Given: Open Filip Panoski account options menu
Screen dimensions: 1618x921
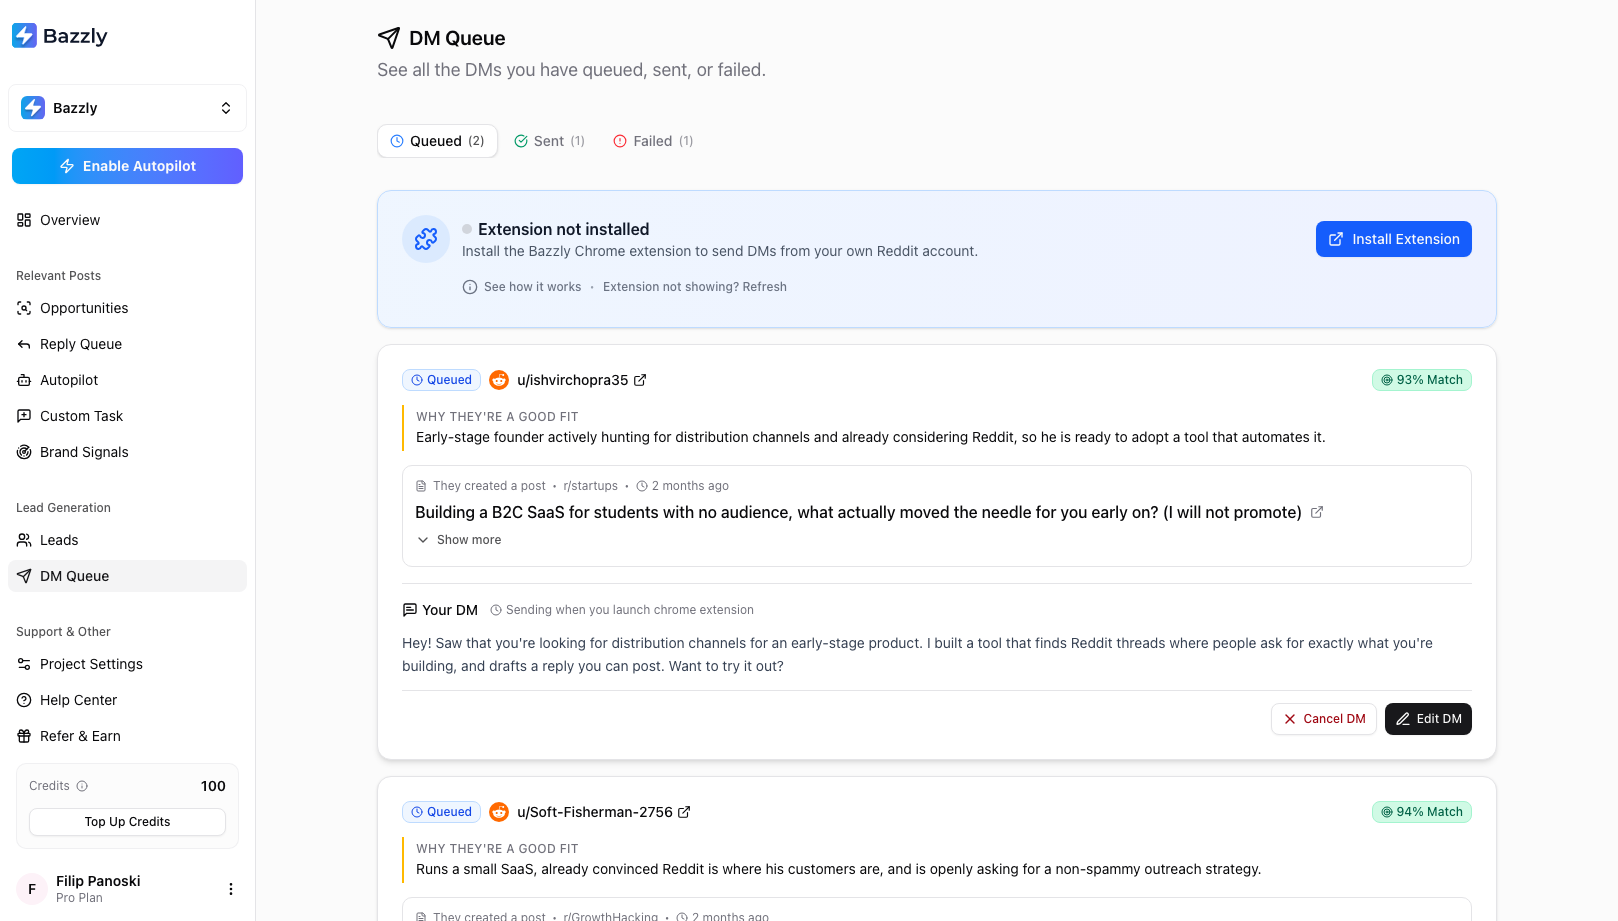Looking at the screenshot, I should click(231, 889).
